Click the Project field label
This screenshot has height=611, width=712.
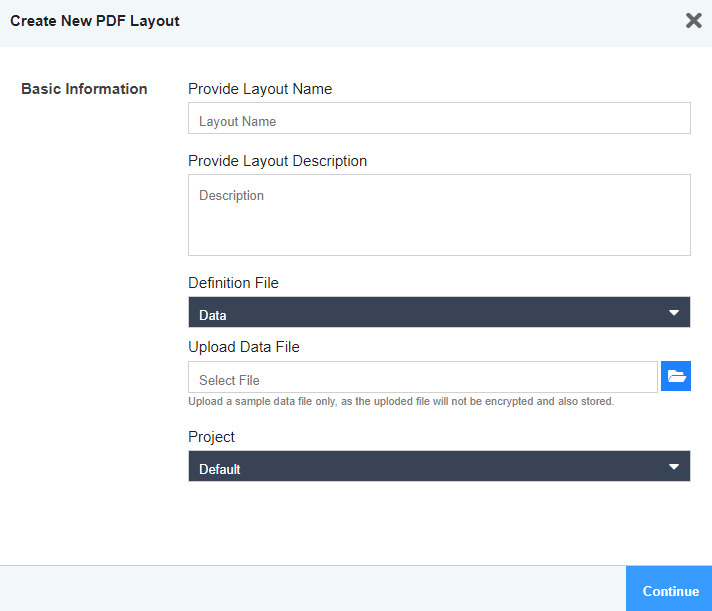tap(211, 437)
